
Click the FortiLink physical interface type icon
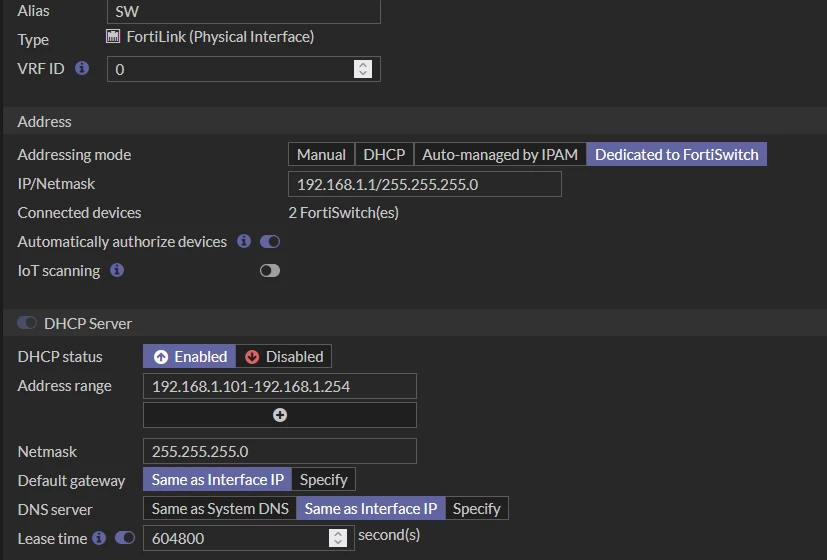pos(113,36)
